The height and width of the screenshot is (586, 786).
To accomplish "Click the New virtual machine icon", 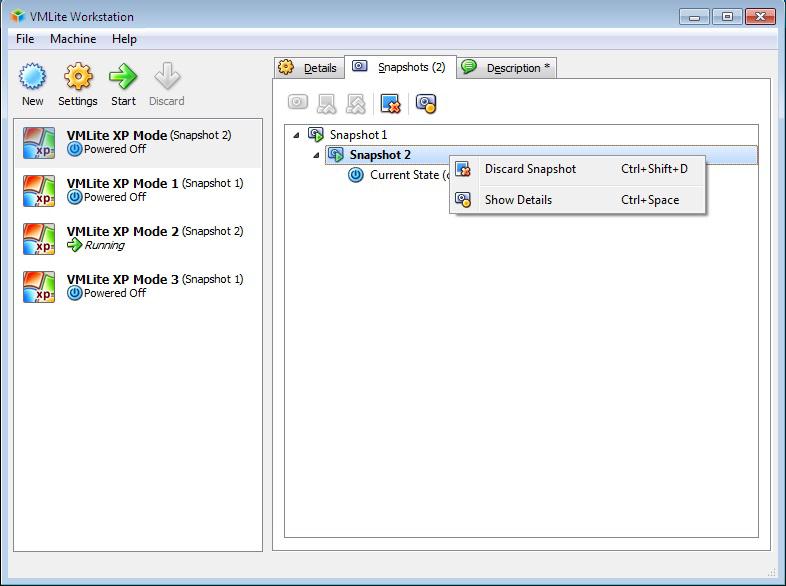I will (33, 77).
